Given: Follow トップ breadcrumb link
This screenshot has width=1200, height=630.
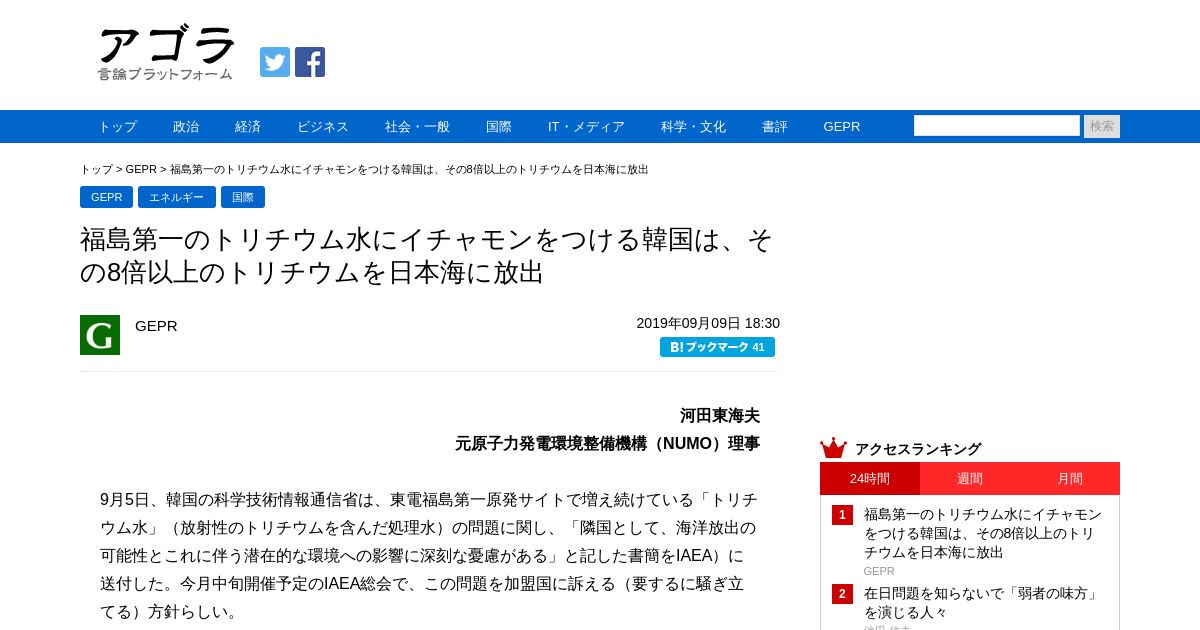Looking at the screenshot, I should [x=96, y=169].
